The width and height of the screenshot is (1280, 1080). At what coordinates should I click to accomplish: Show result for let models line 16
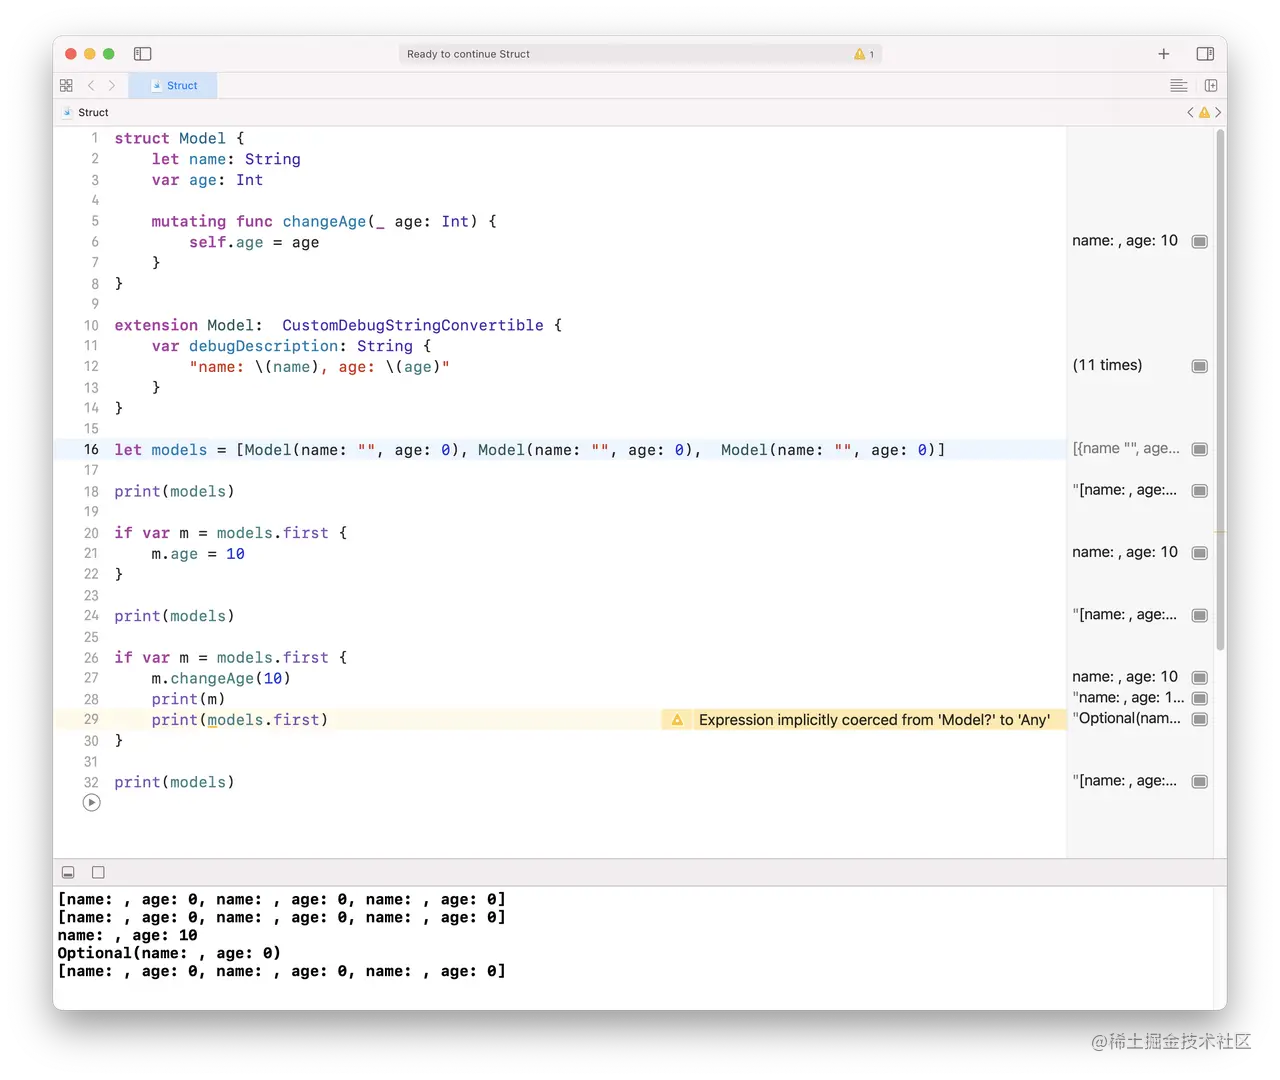1200,449
